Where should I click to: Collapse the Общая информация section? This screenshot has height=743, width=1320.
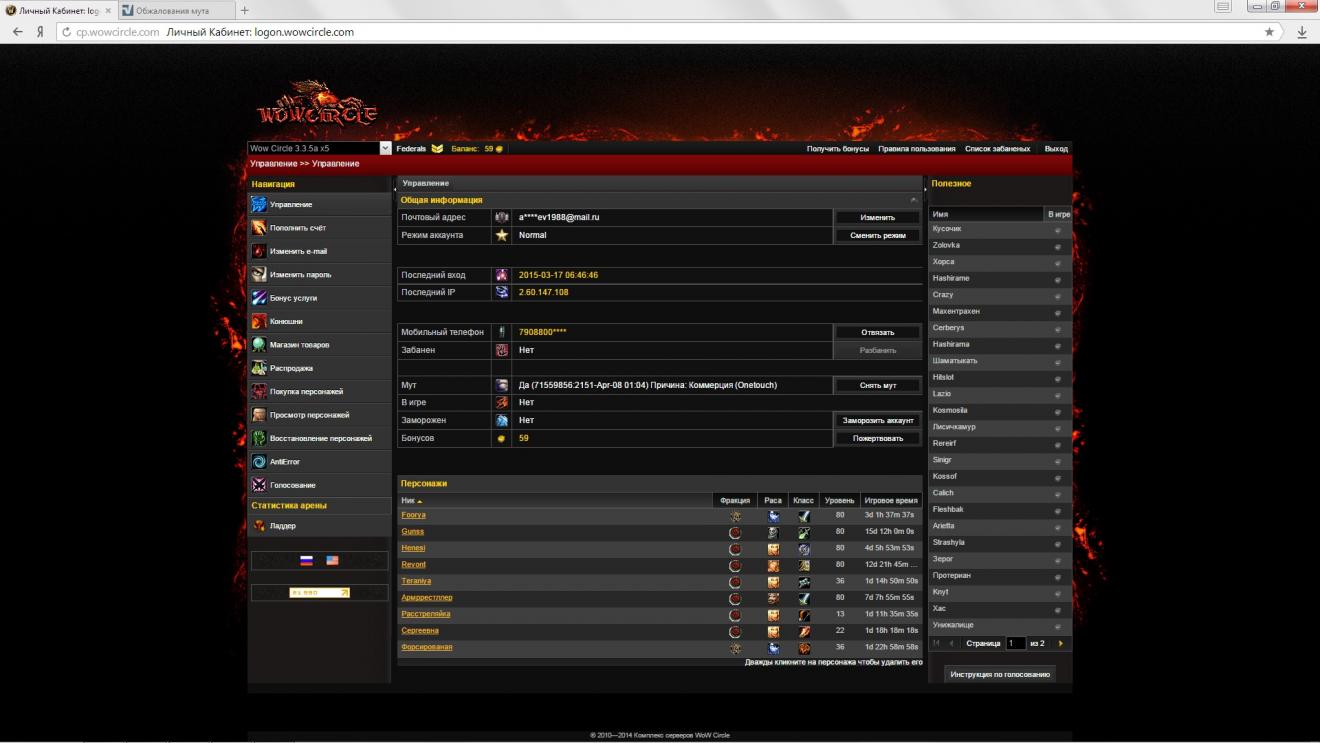[x=913, y=200]
